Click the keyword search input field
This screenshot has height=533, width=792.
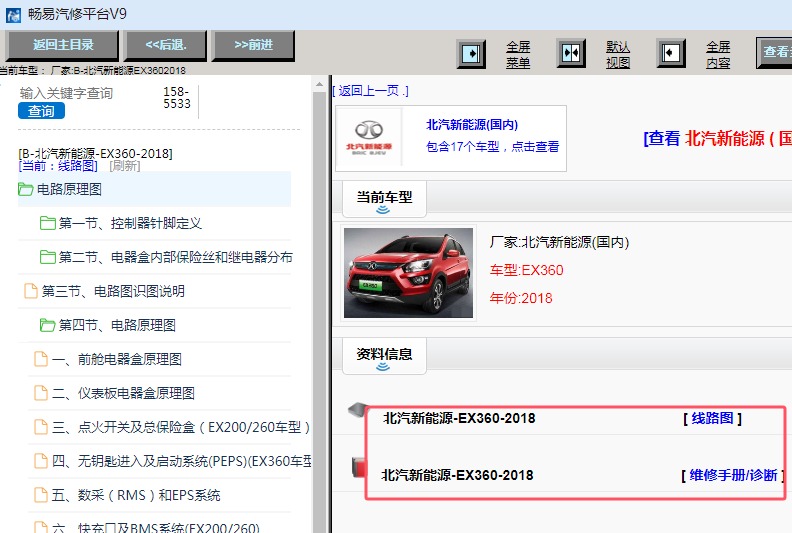(x=86, y=93)
